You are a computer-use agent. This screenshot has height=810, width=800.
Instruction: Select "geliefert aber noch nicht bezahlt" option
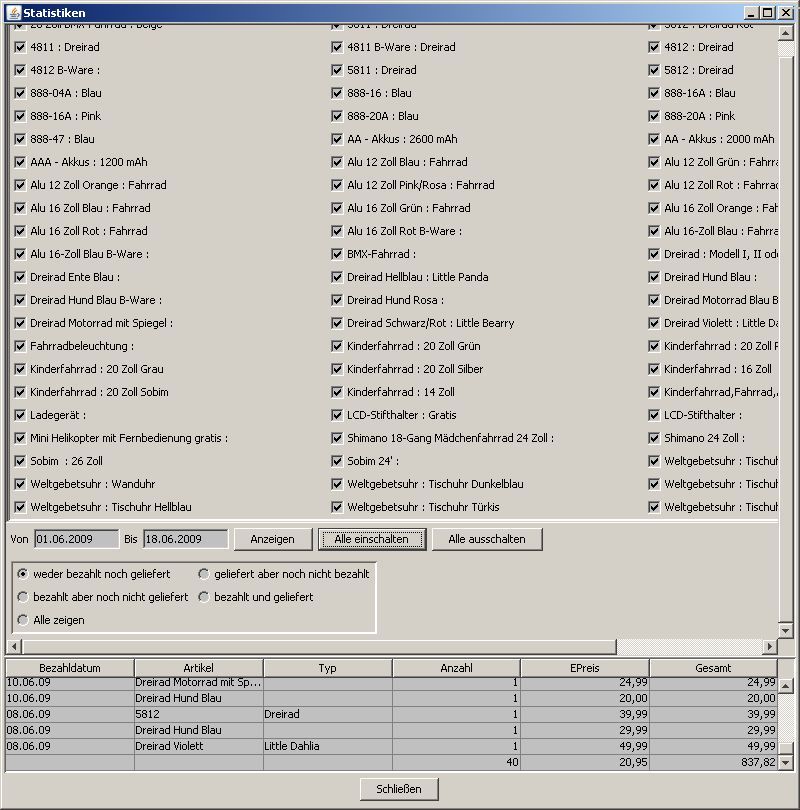tap(203, 574)
